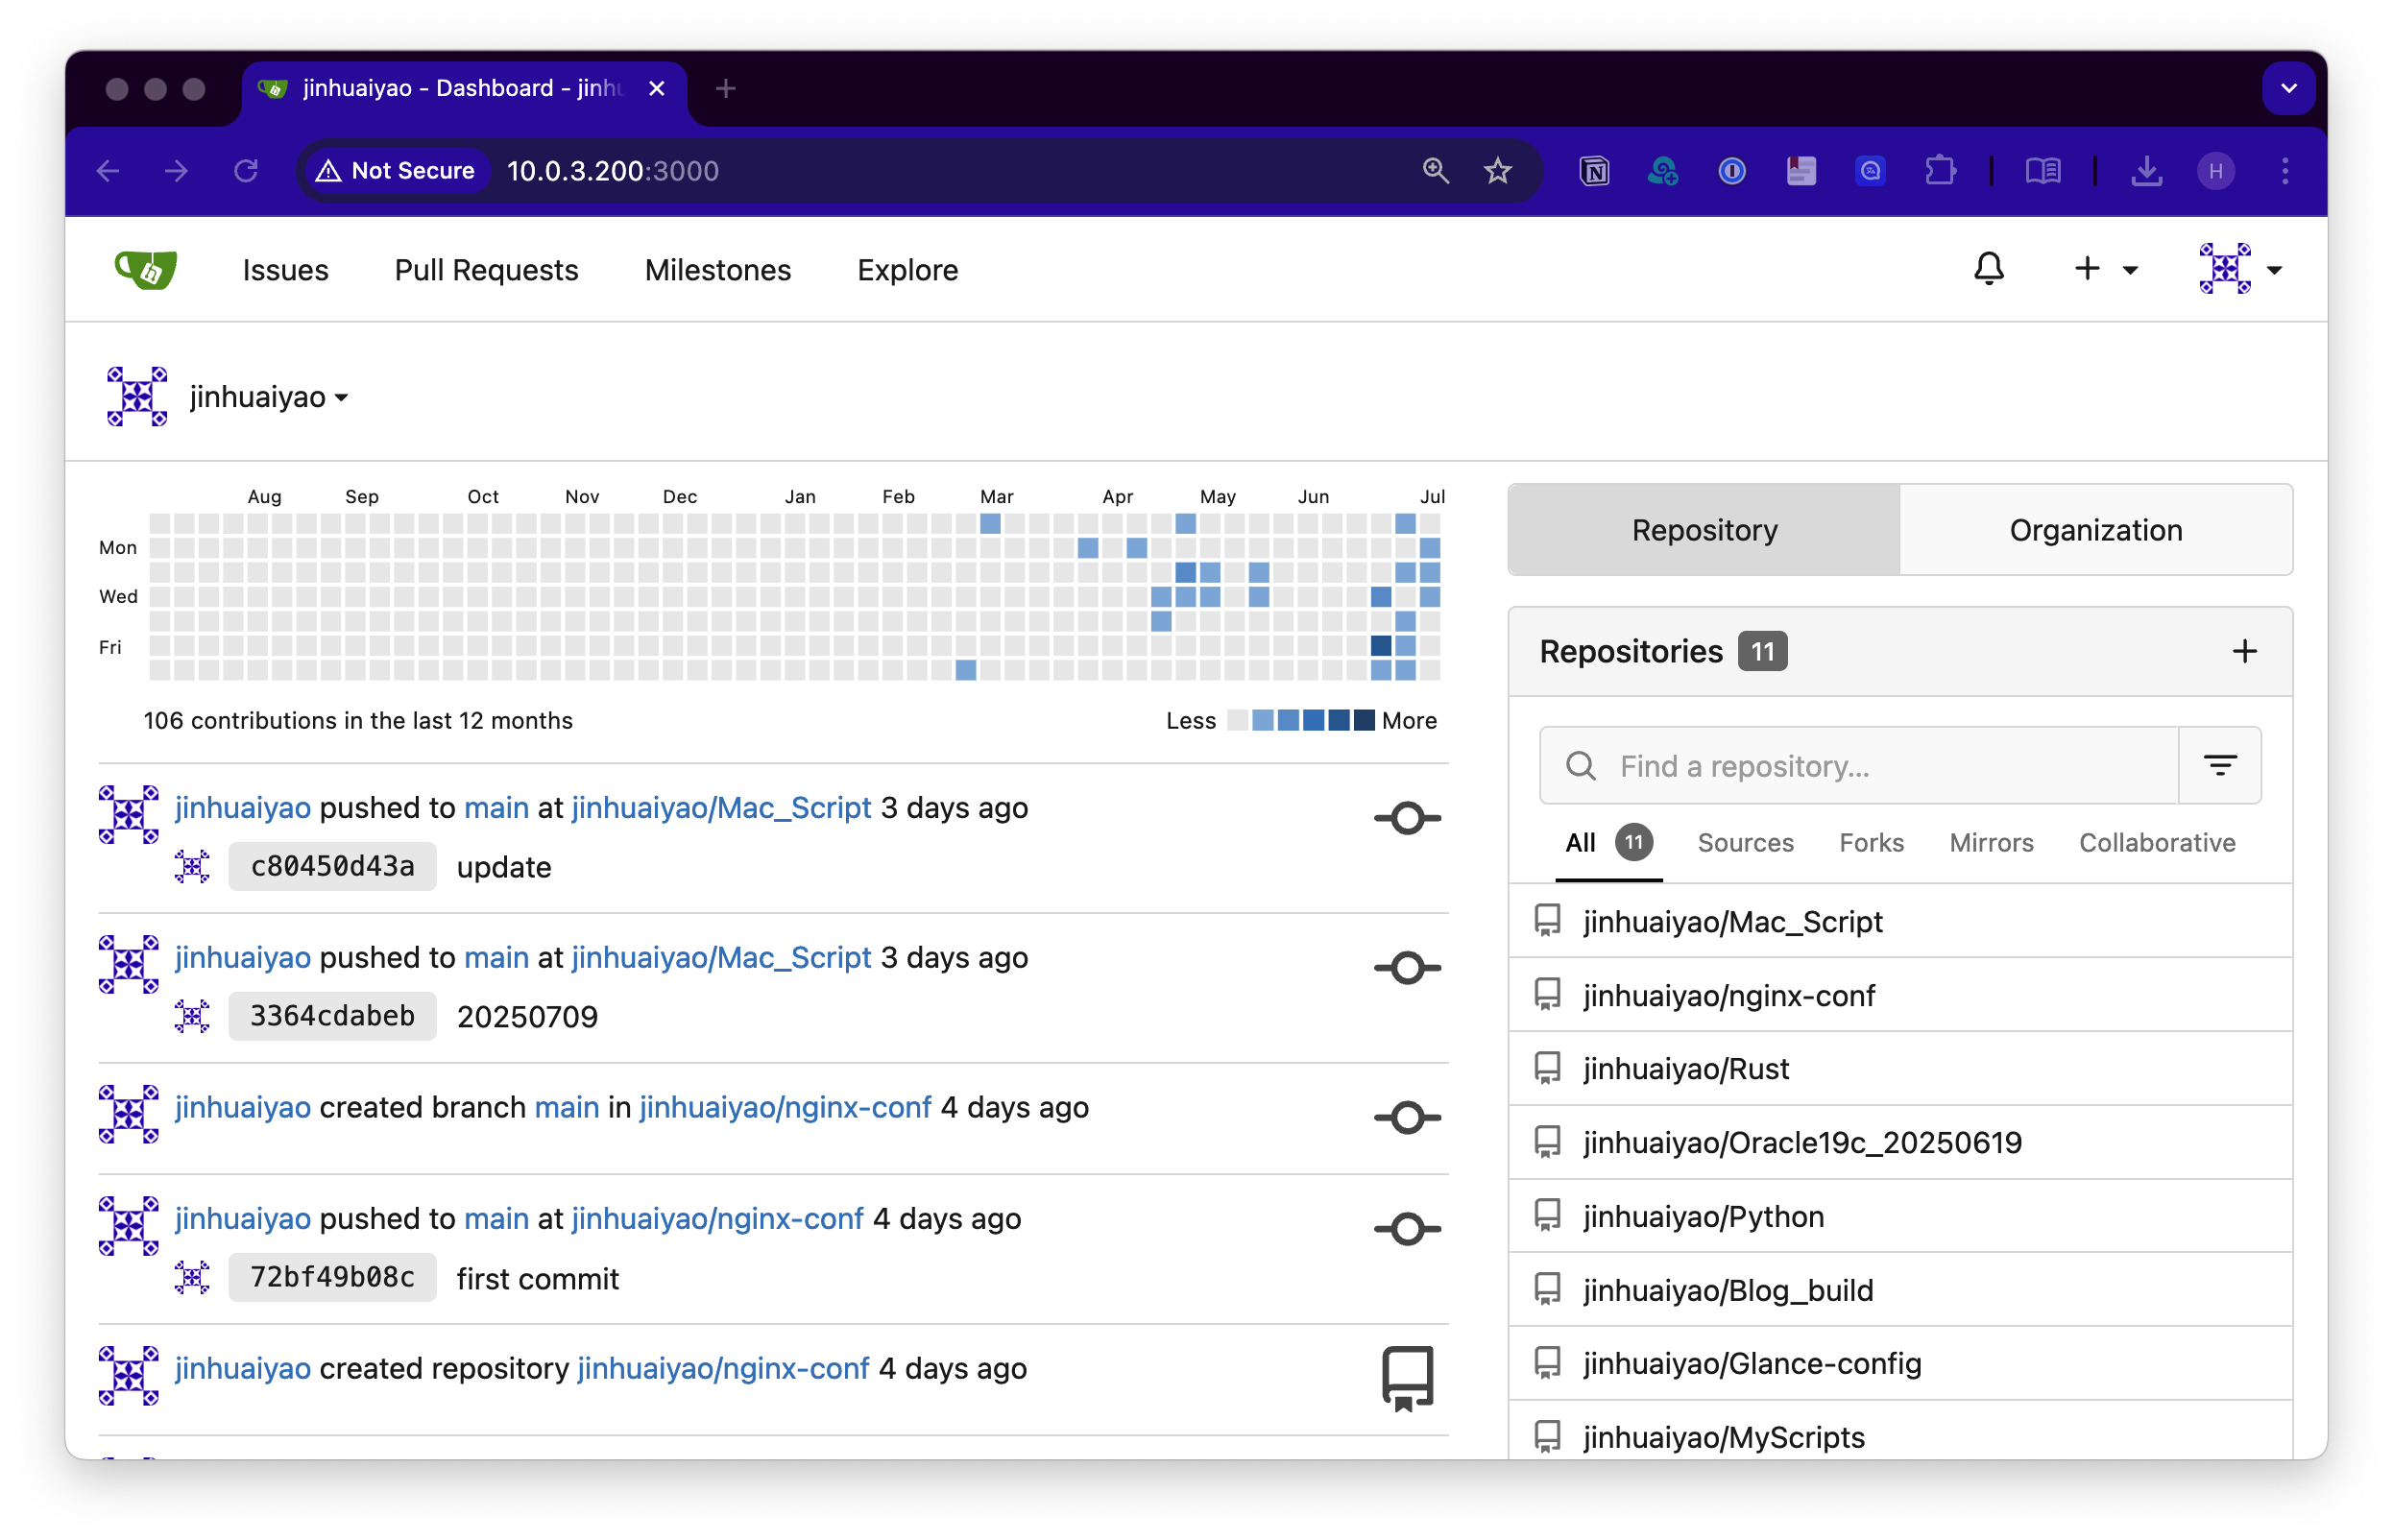
Task: Open browser downloads icon
Action: click(x=2146, y=171)
